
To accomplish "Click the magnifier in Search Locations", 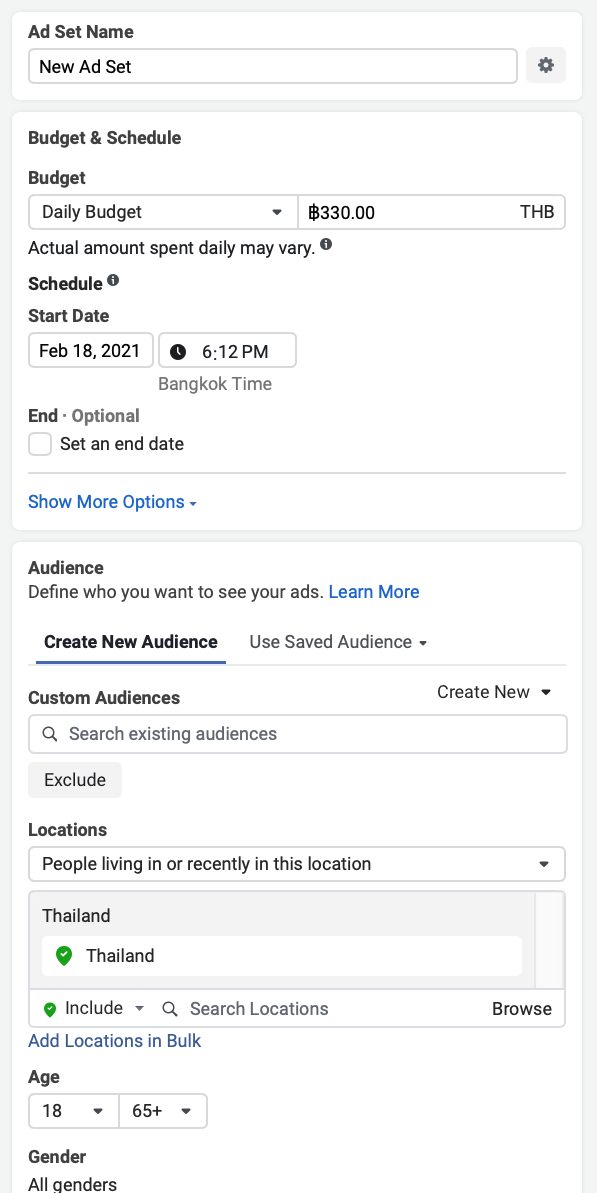I will [170, 1009].
